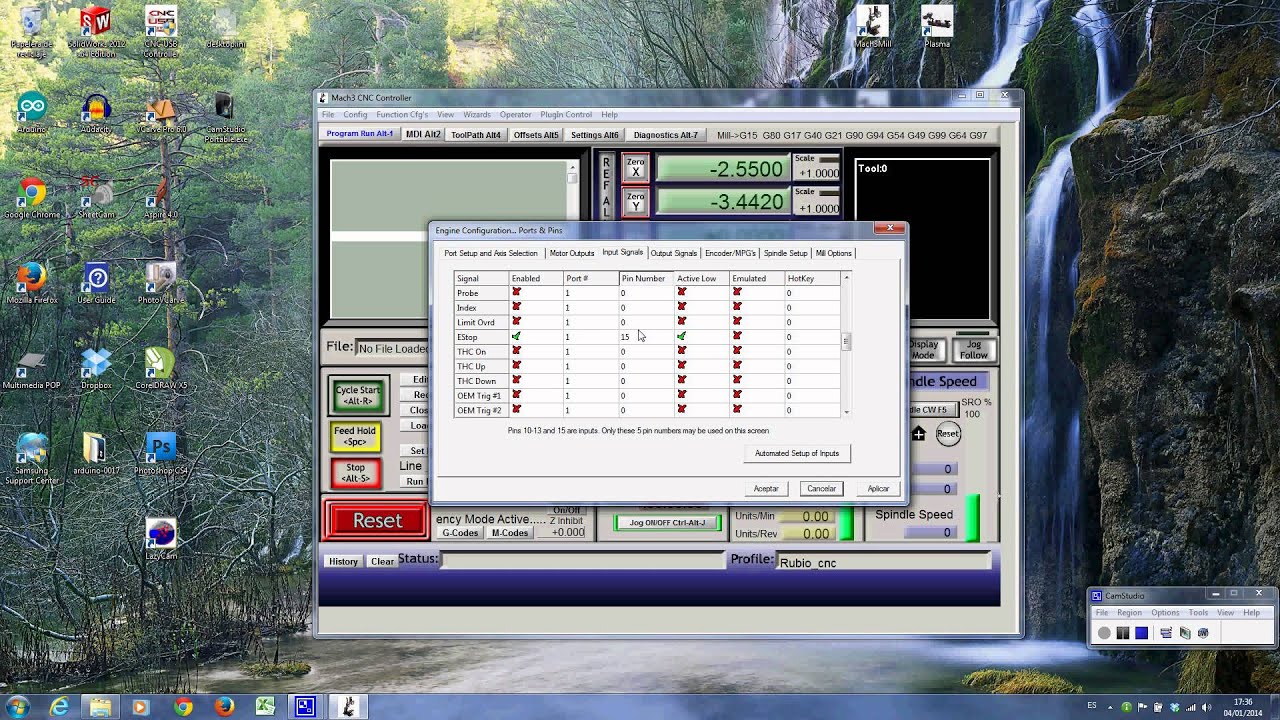Image resolution: width=1280 pixels, height=720 pixels.
Task: Open Mill Options tab
Action: point(834,253)
